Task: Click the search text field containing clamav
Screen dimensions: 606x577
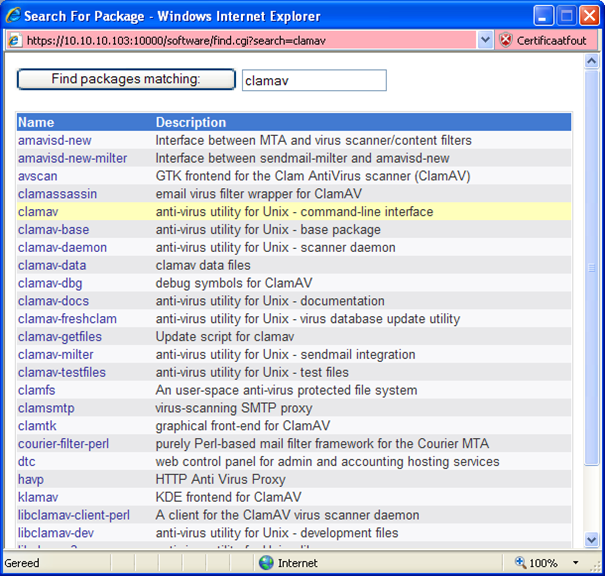Action: 313,80
